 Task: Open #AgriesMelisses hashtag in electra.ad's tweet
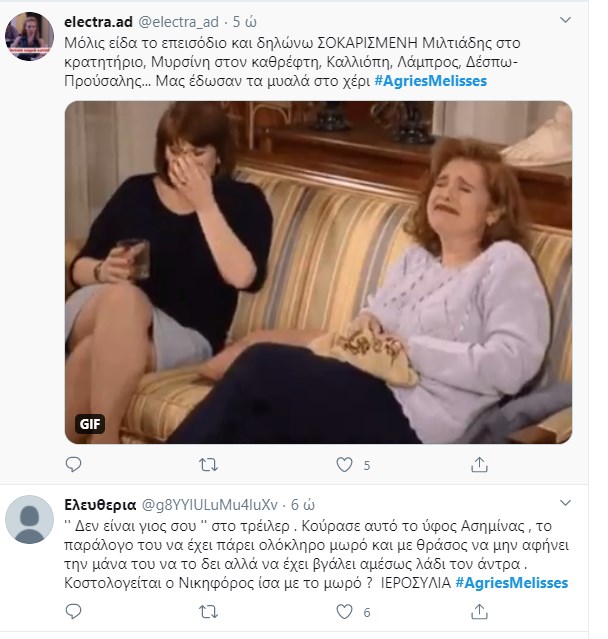pos(436,80)
